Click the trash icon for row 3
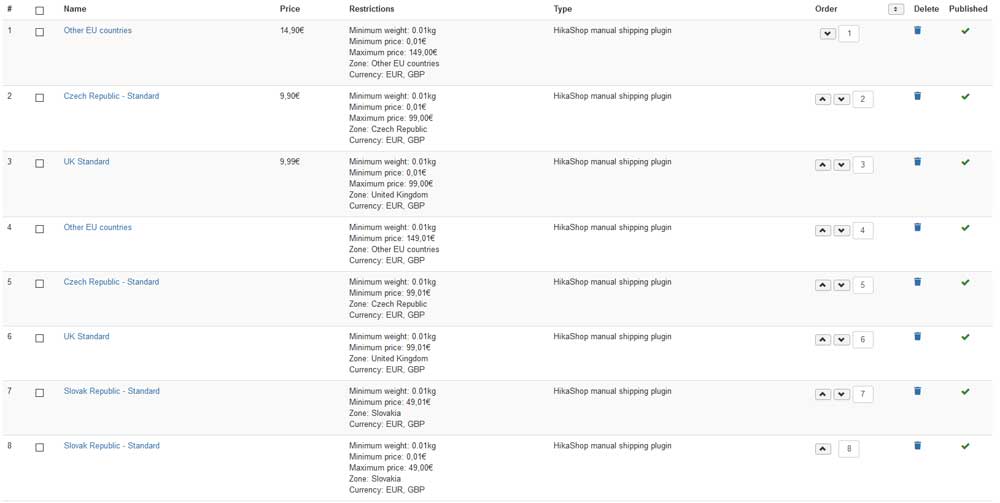Viewport: 1000px width, 503px height. [917, 162]
